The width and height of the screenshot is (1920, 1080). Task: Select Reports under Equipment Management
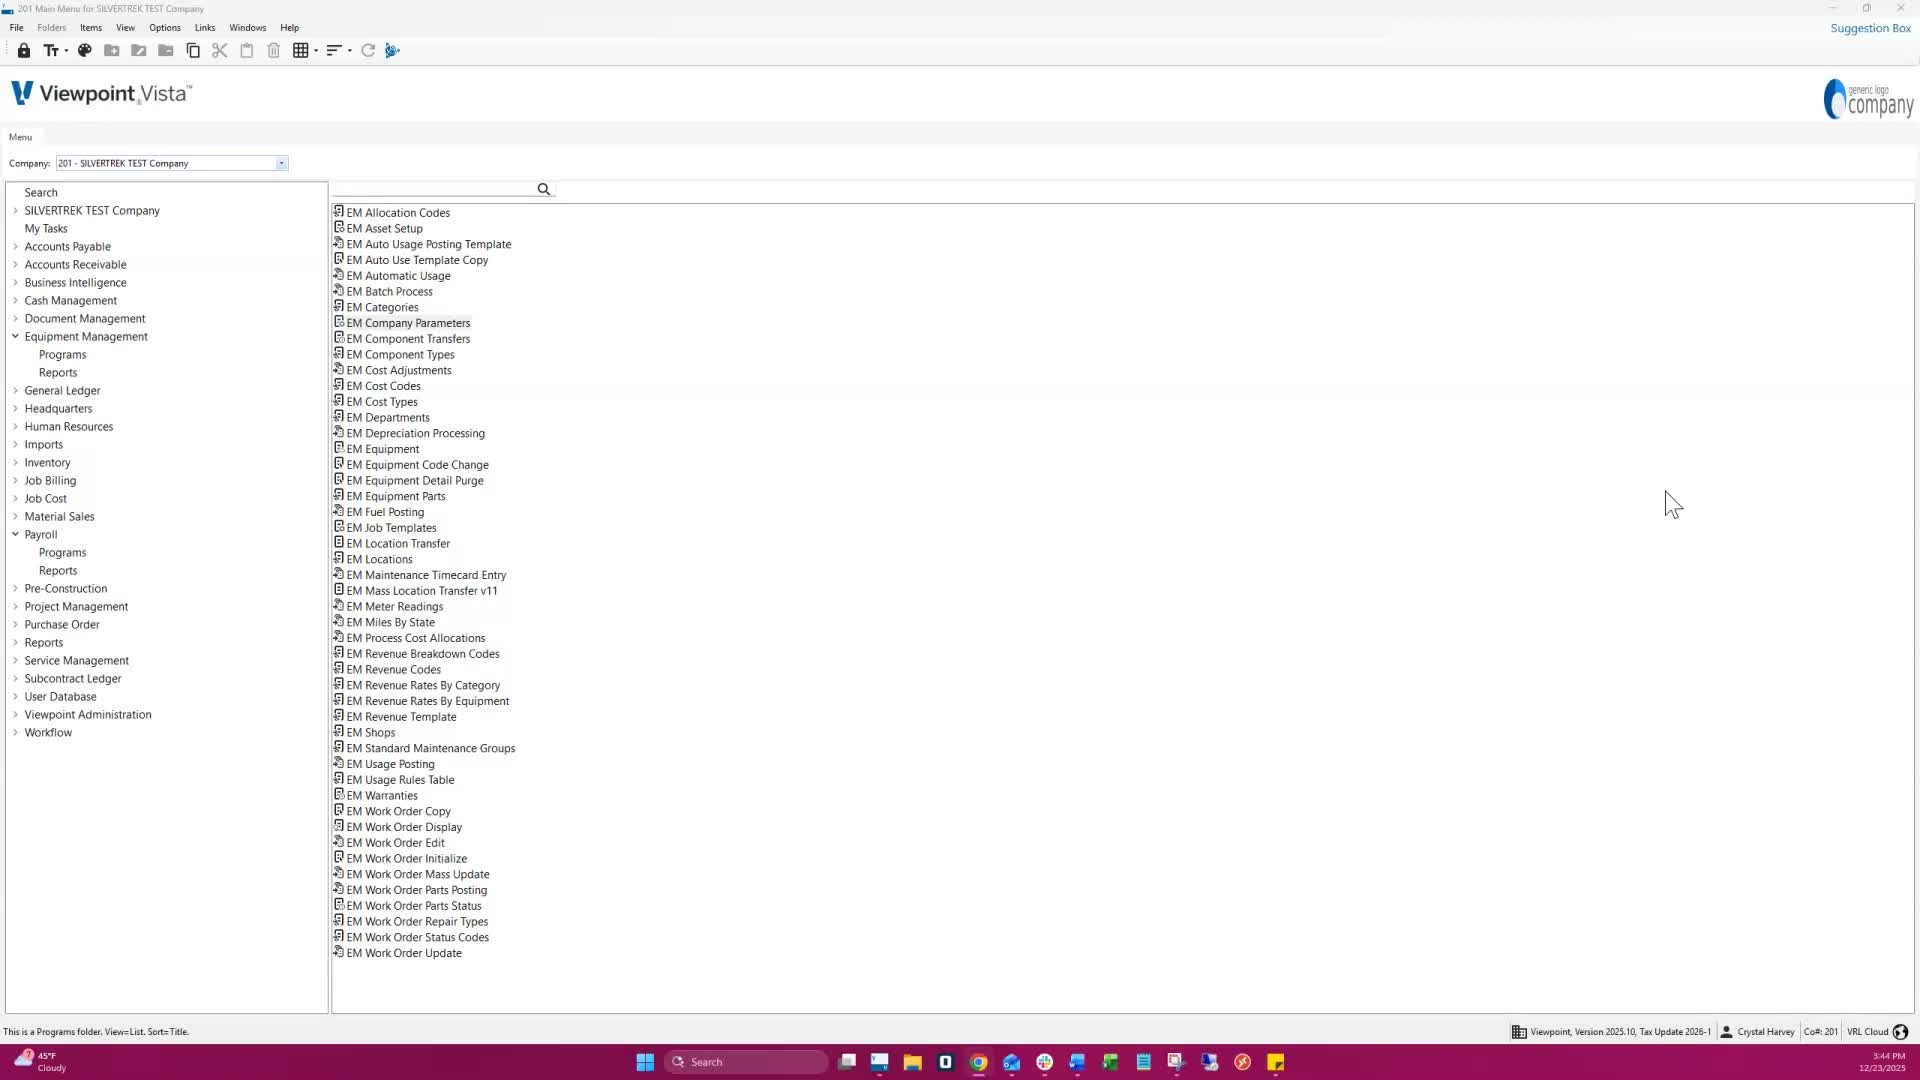[x=58, y=373]
